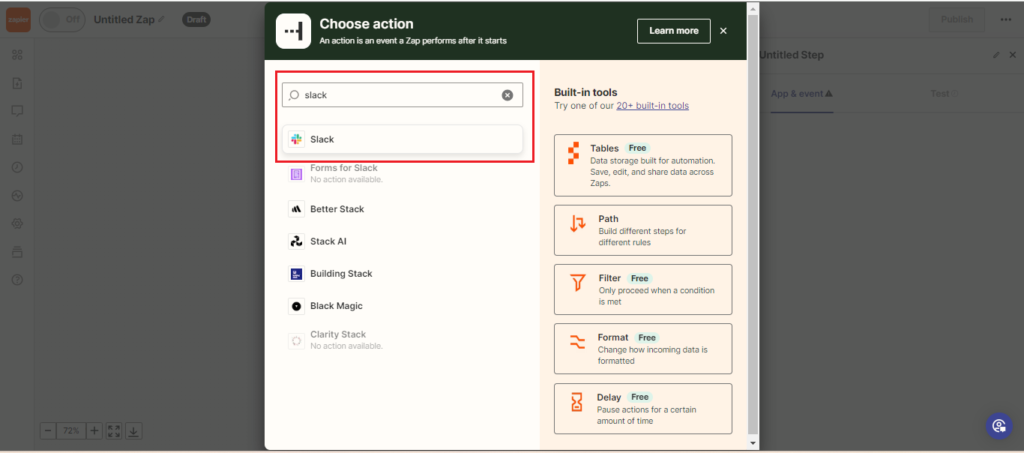Open the apps grid sidebar icon
Image resolution: width=1024 pixels, height=453 pixels.
click(18, 55)
